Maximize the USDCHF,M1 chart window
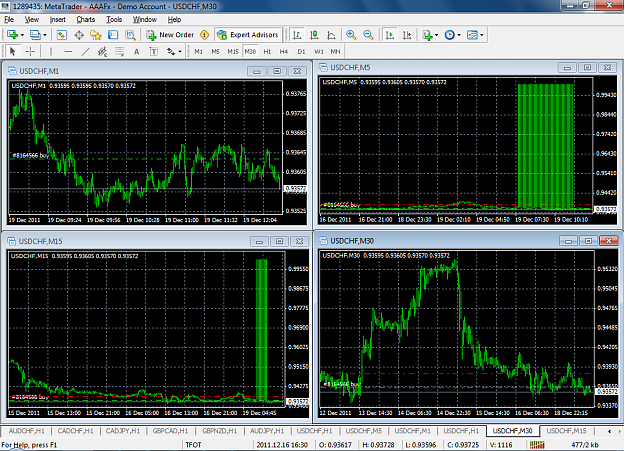 tap(277, 71)
